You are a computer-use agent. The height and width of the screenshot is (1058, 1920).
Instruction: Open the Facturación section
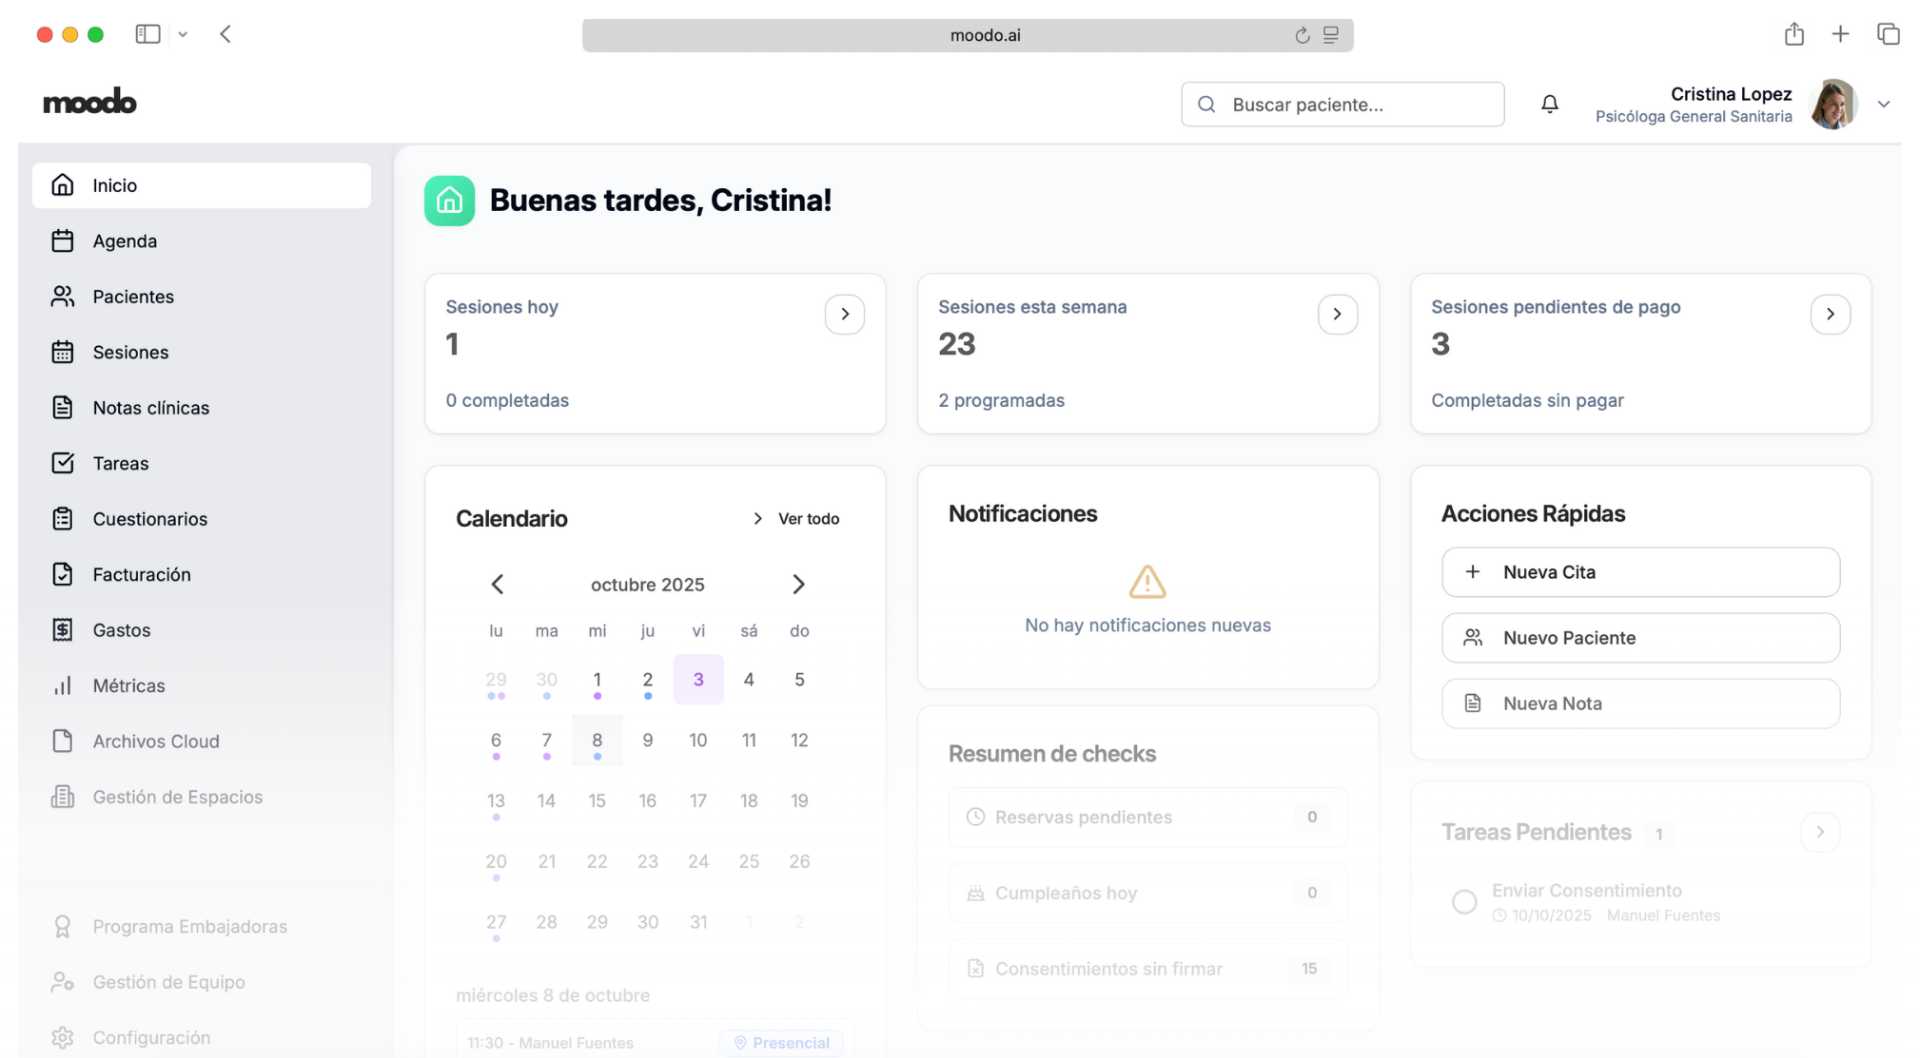point(142,574)
